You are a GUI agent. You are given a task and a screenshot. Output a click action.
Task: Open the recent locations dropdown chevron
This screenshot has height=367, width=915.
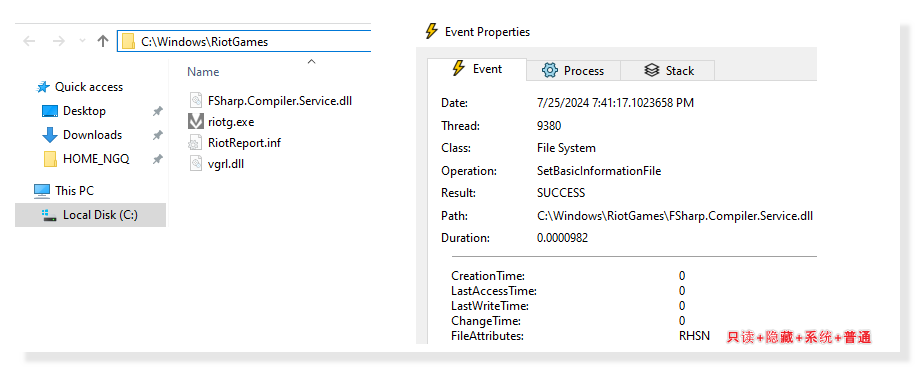(82, 41)
